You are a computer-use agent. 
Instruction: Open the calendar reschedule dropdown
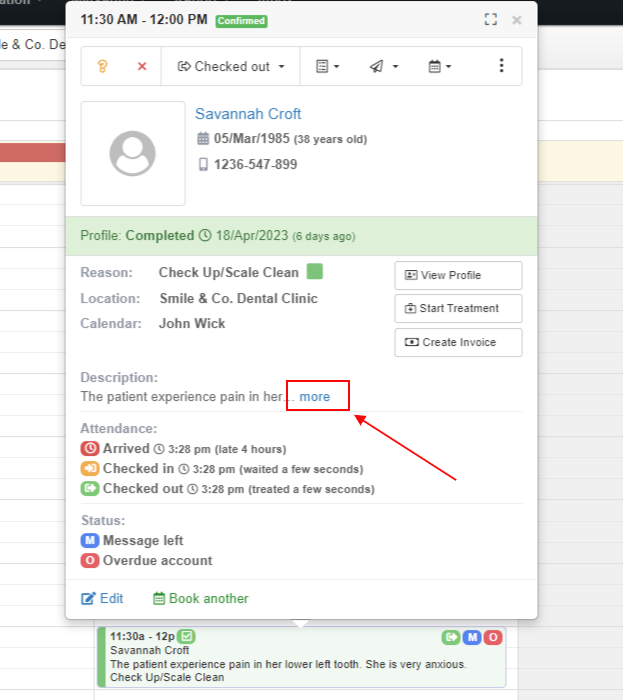440,67
